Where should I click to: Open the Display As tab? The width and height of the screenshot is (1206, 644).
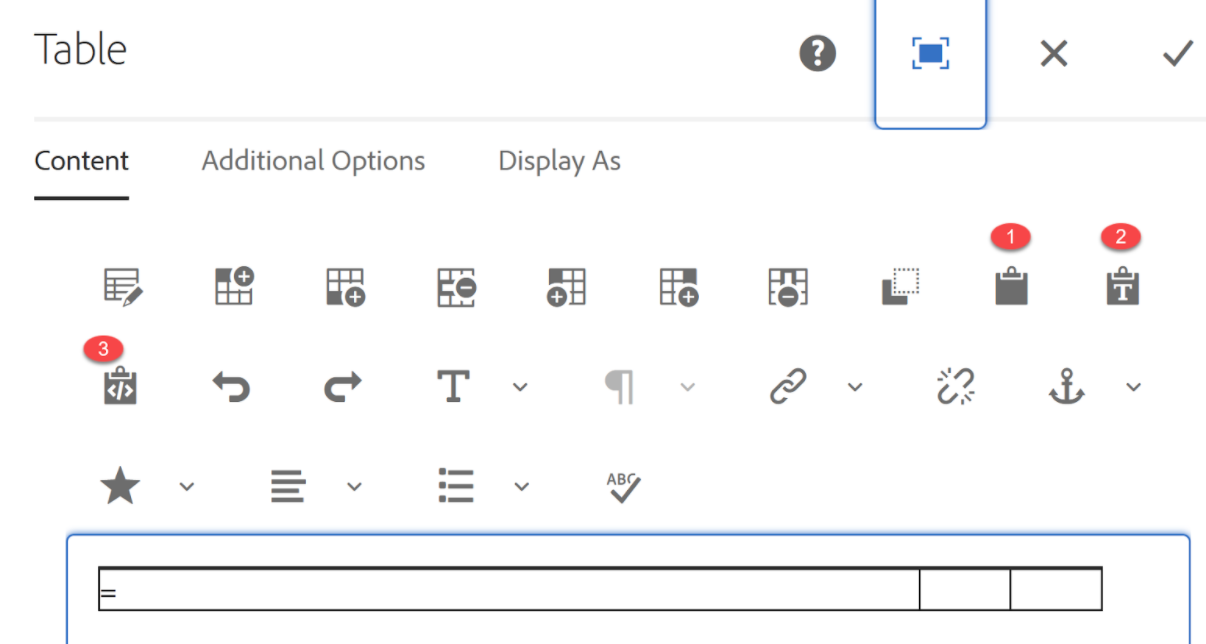pyautogui.click(x=559, y=161)
